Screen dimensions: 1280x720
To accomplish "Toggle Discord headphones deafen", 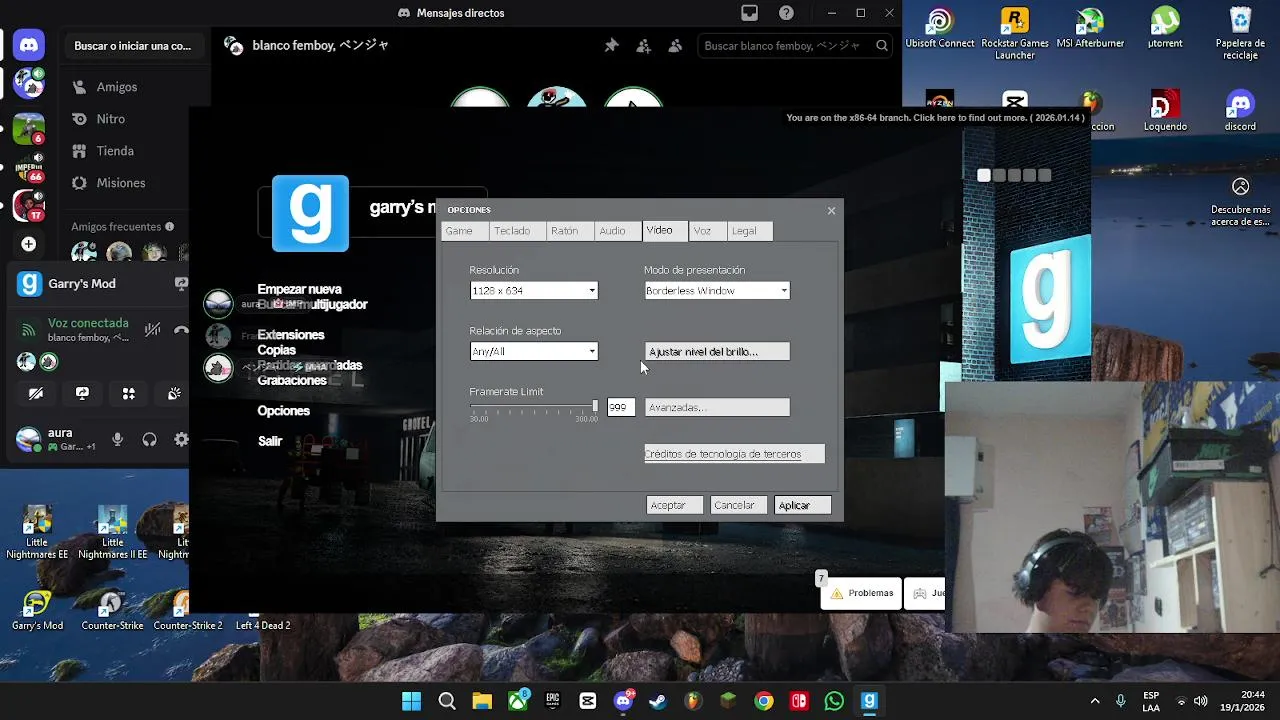I will pyautogui.click(x=150, y=439).
